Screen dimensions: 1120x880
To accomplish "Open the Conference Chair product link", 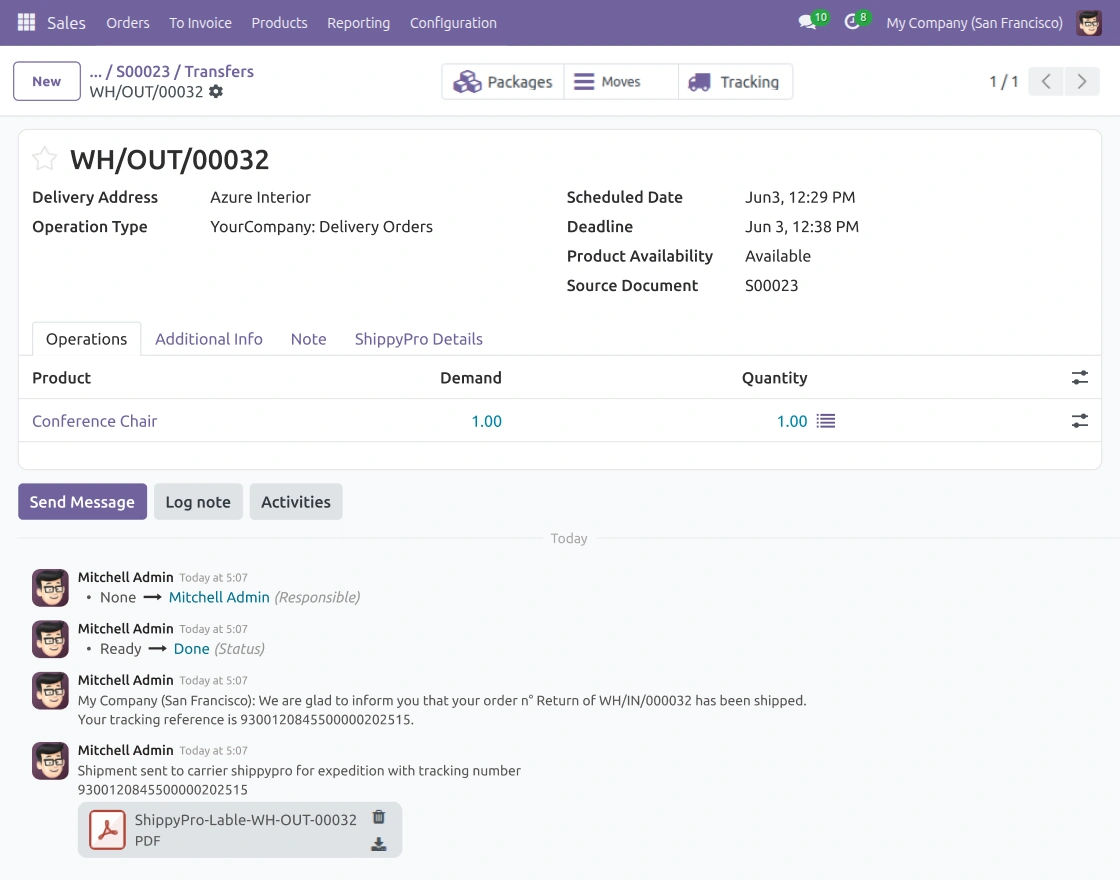I will click(94, 421).
